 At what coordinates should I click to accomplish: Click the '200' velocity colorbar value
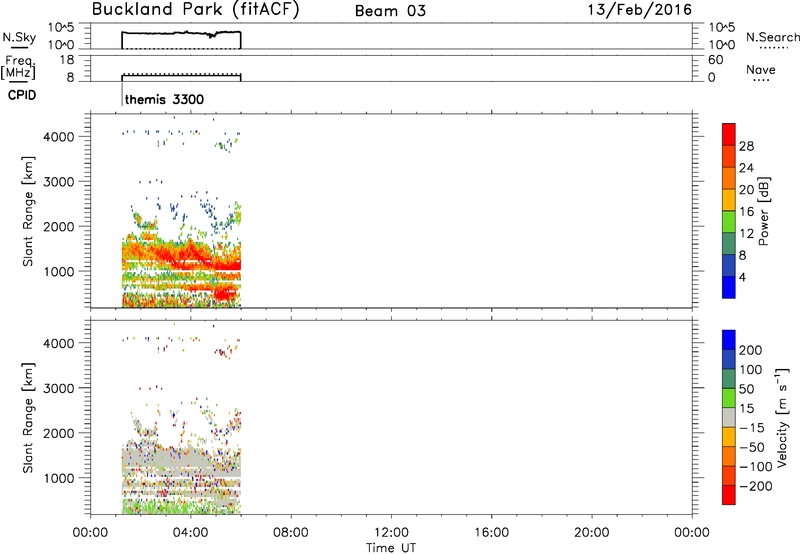pyautogui.click(x=751, y=350)
